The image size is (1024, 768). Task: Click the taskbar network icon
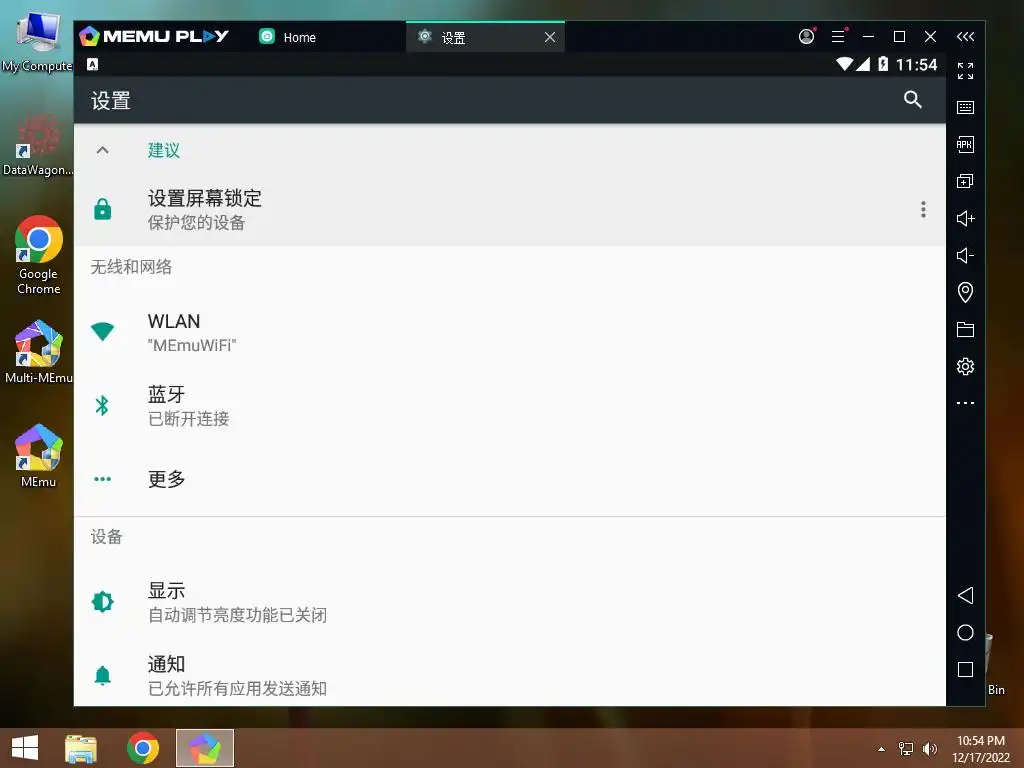pyautogui.click(x=906, y=749)
